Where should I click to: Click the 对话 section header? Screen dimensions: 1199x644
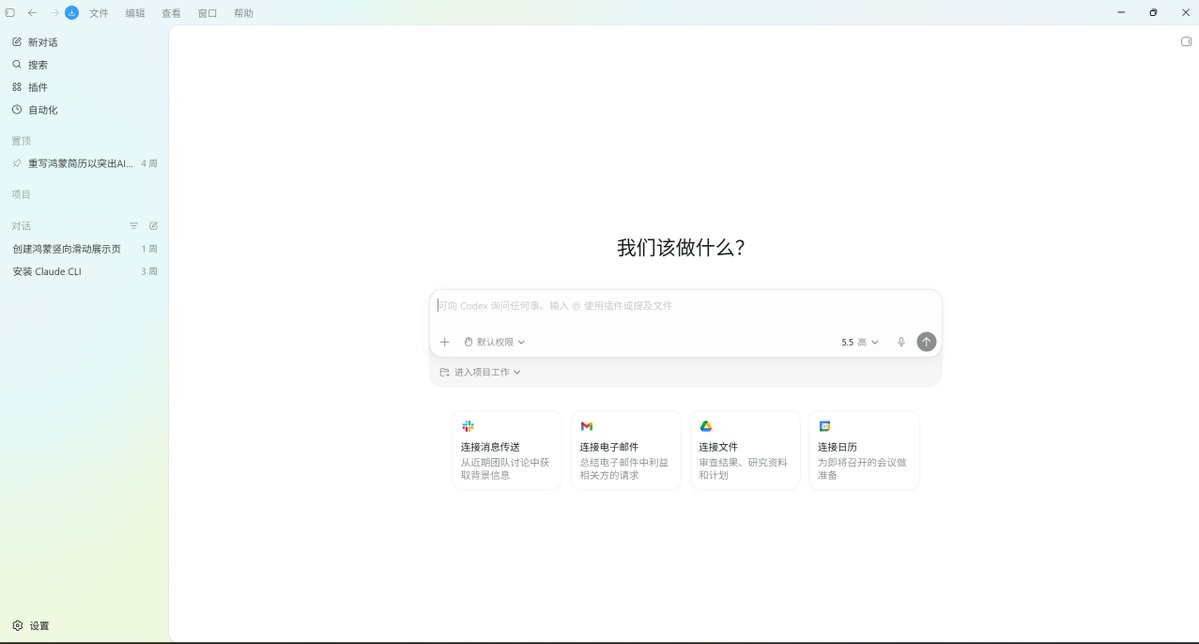tap(21, 226)
